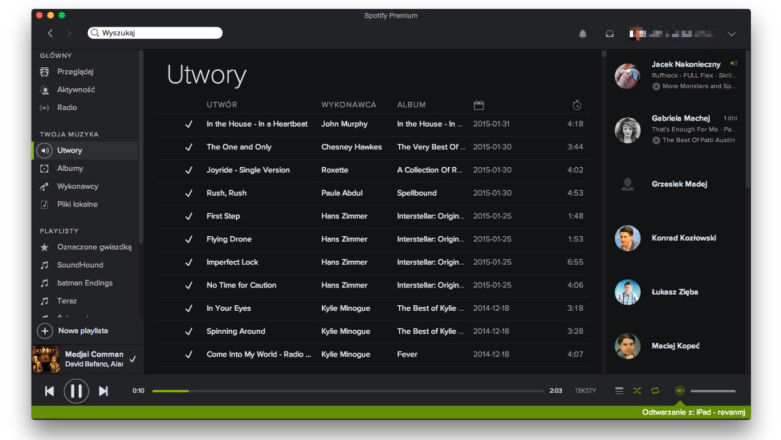
Task: Click the Pliki lokalne file icon
Action: coord(44,204)
